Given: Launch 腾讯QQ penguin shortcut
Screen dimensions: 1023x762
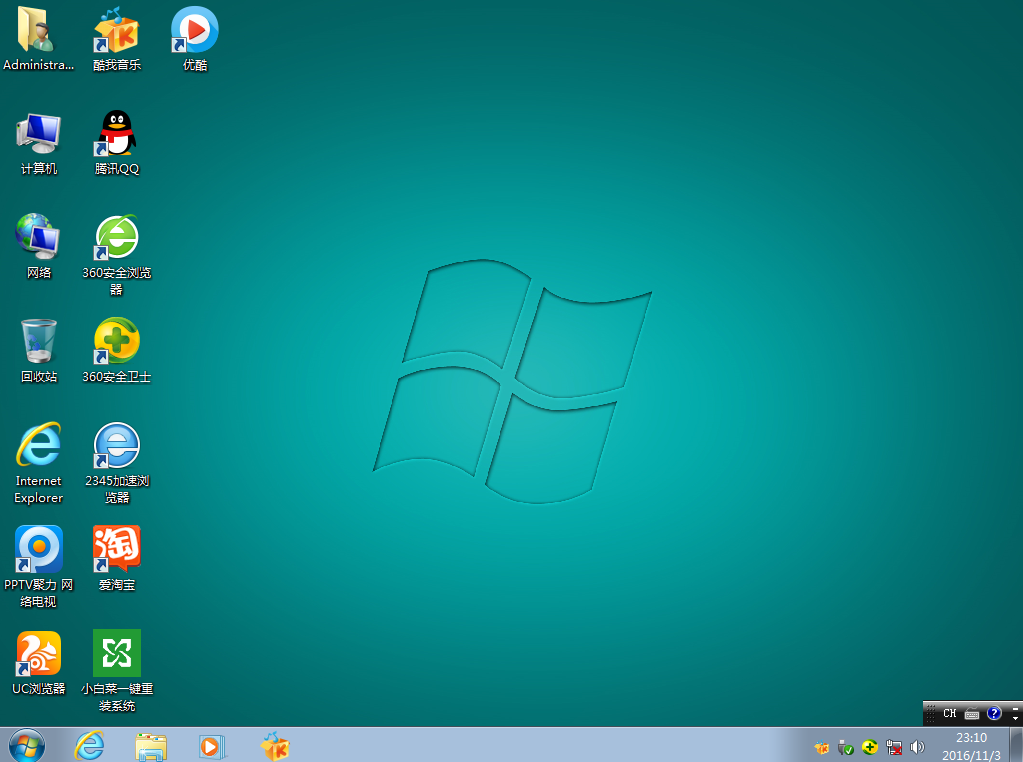Looking at the screenshot, I should tap(116, 142).
